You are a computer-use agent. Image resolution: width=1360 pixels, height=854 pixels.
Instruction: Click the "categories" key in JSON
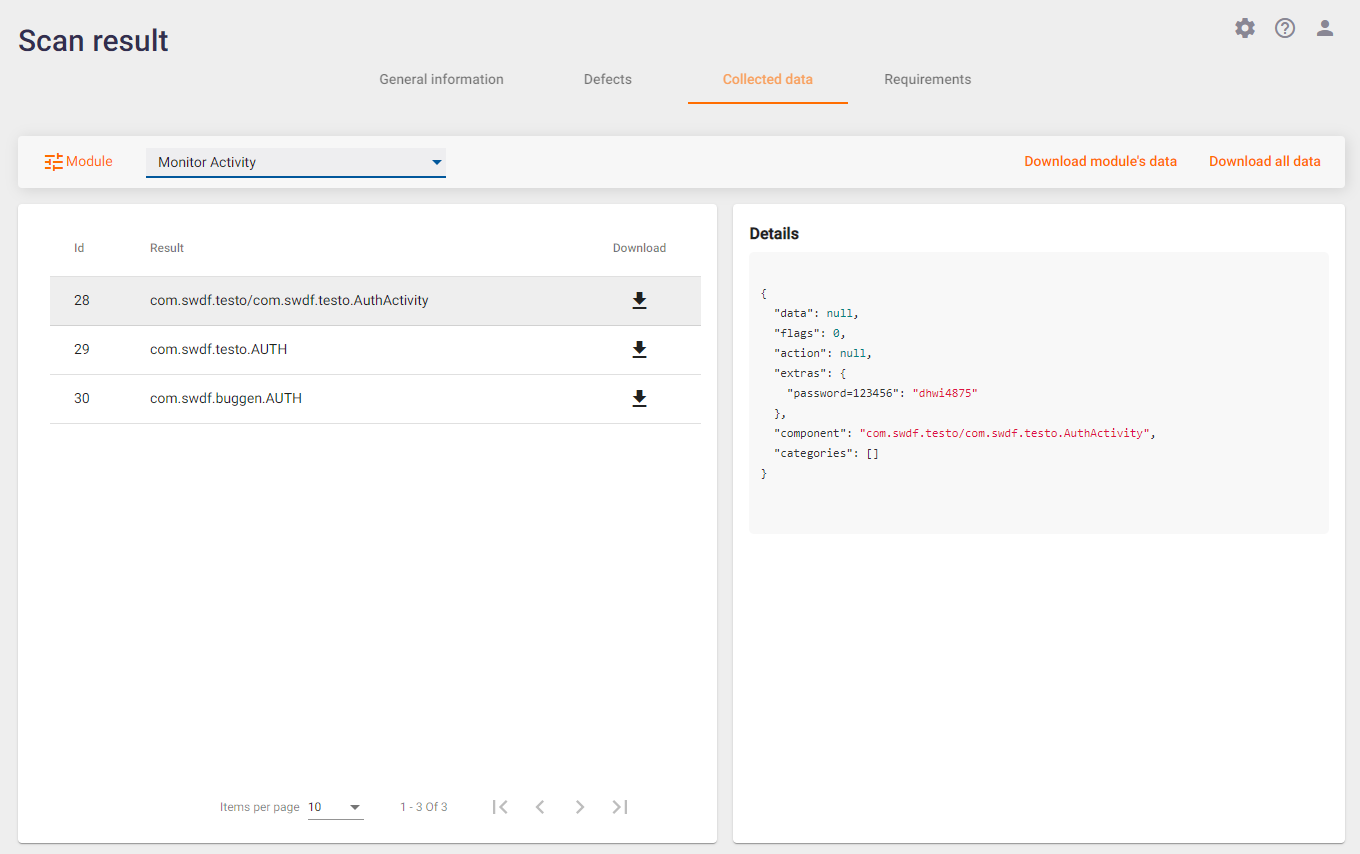coord(815,453)
